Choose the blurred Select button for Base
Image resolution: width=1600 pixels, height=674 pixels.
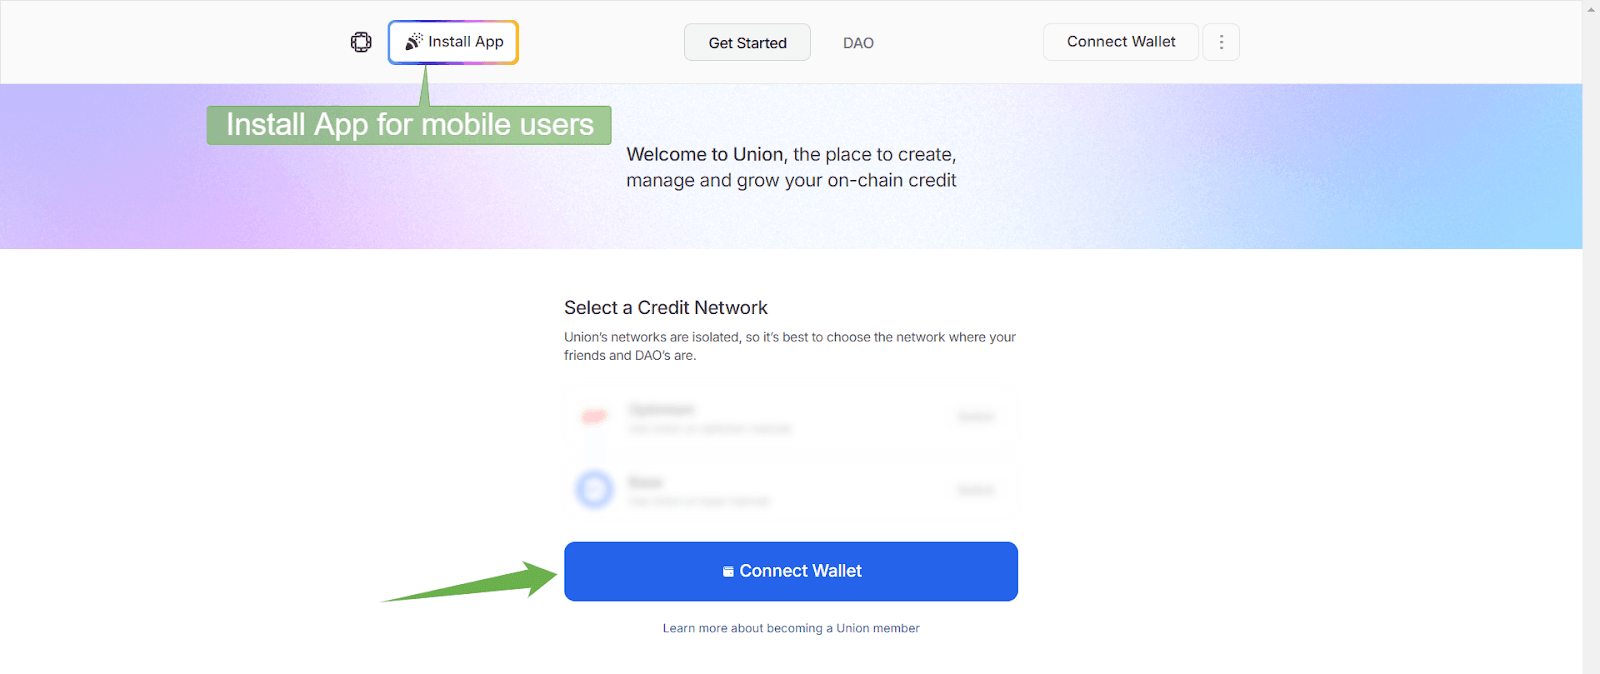[x=975, y=490]
